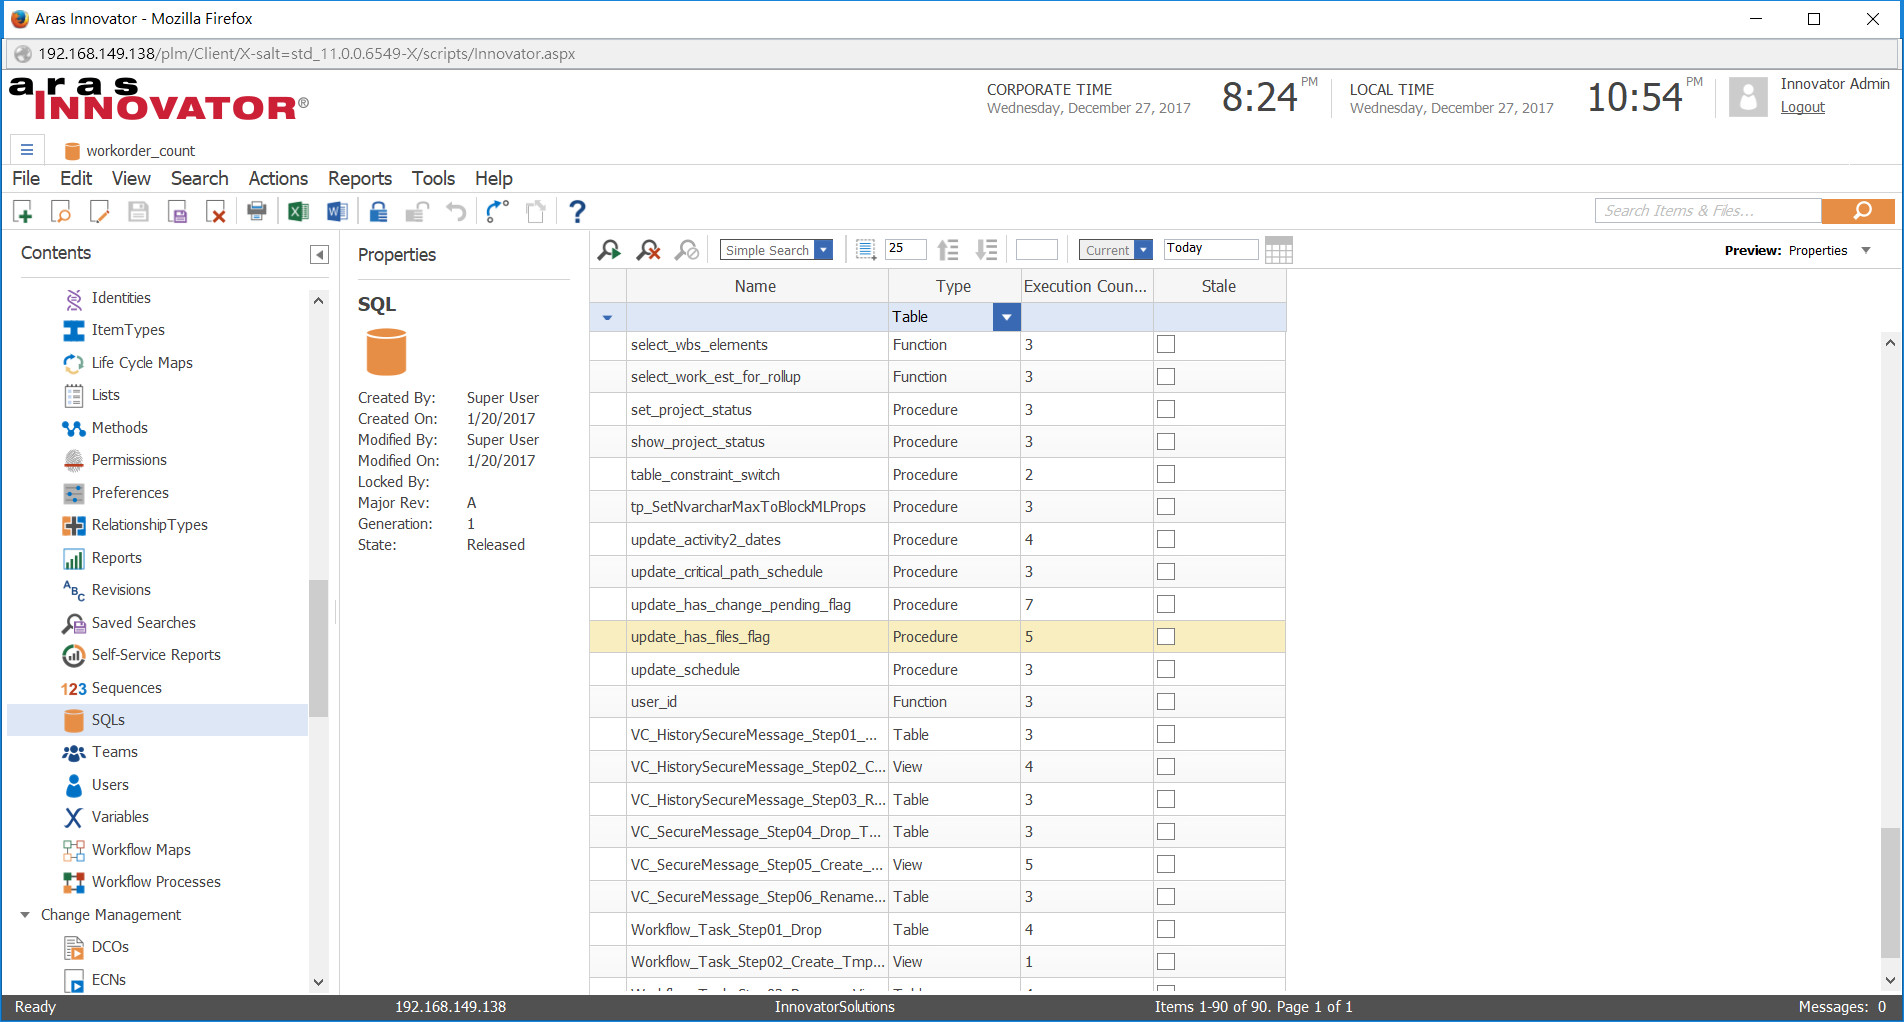Open the calendar date picker icon

click(1279, 250)
